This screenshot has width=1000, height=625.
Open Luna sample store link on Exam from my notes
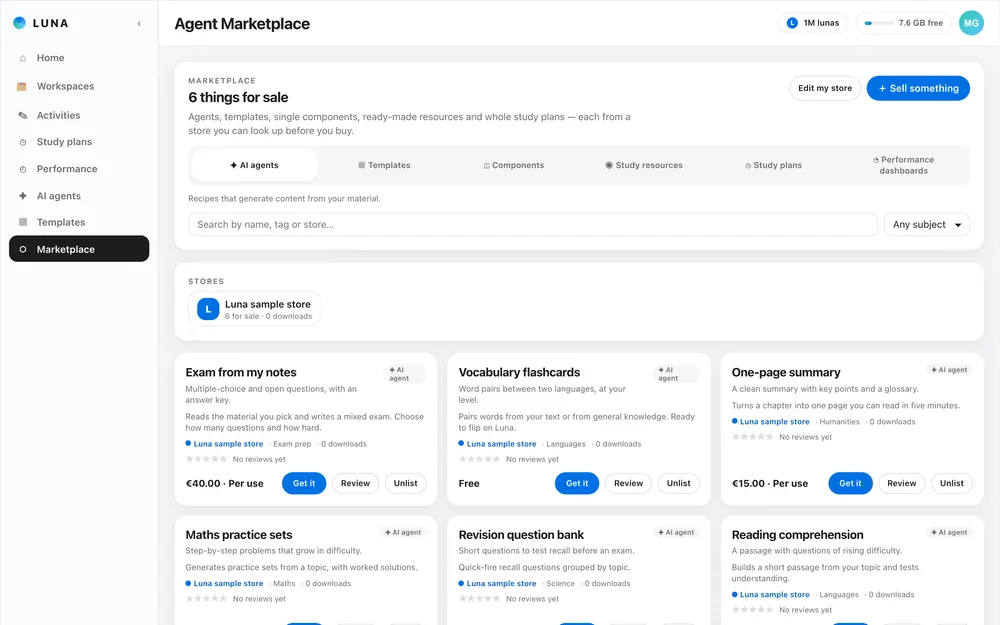tap(228, 444)
